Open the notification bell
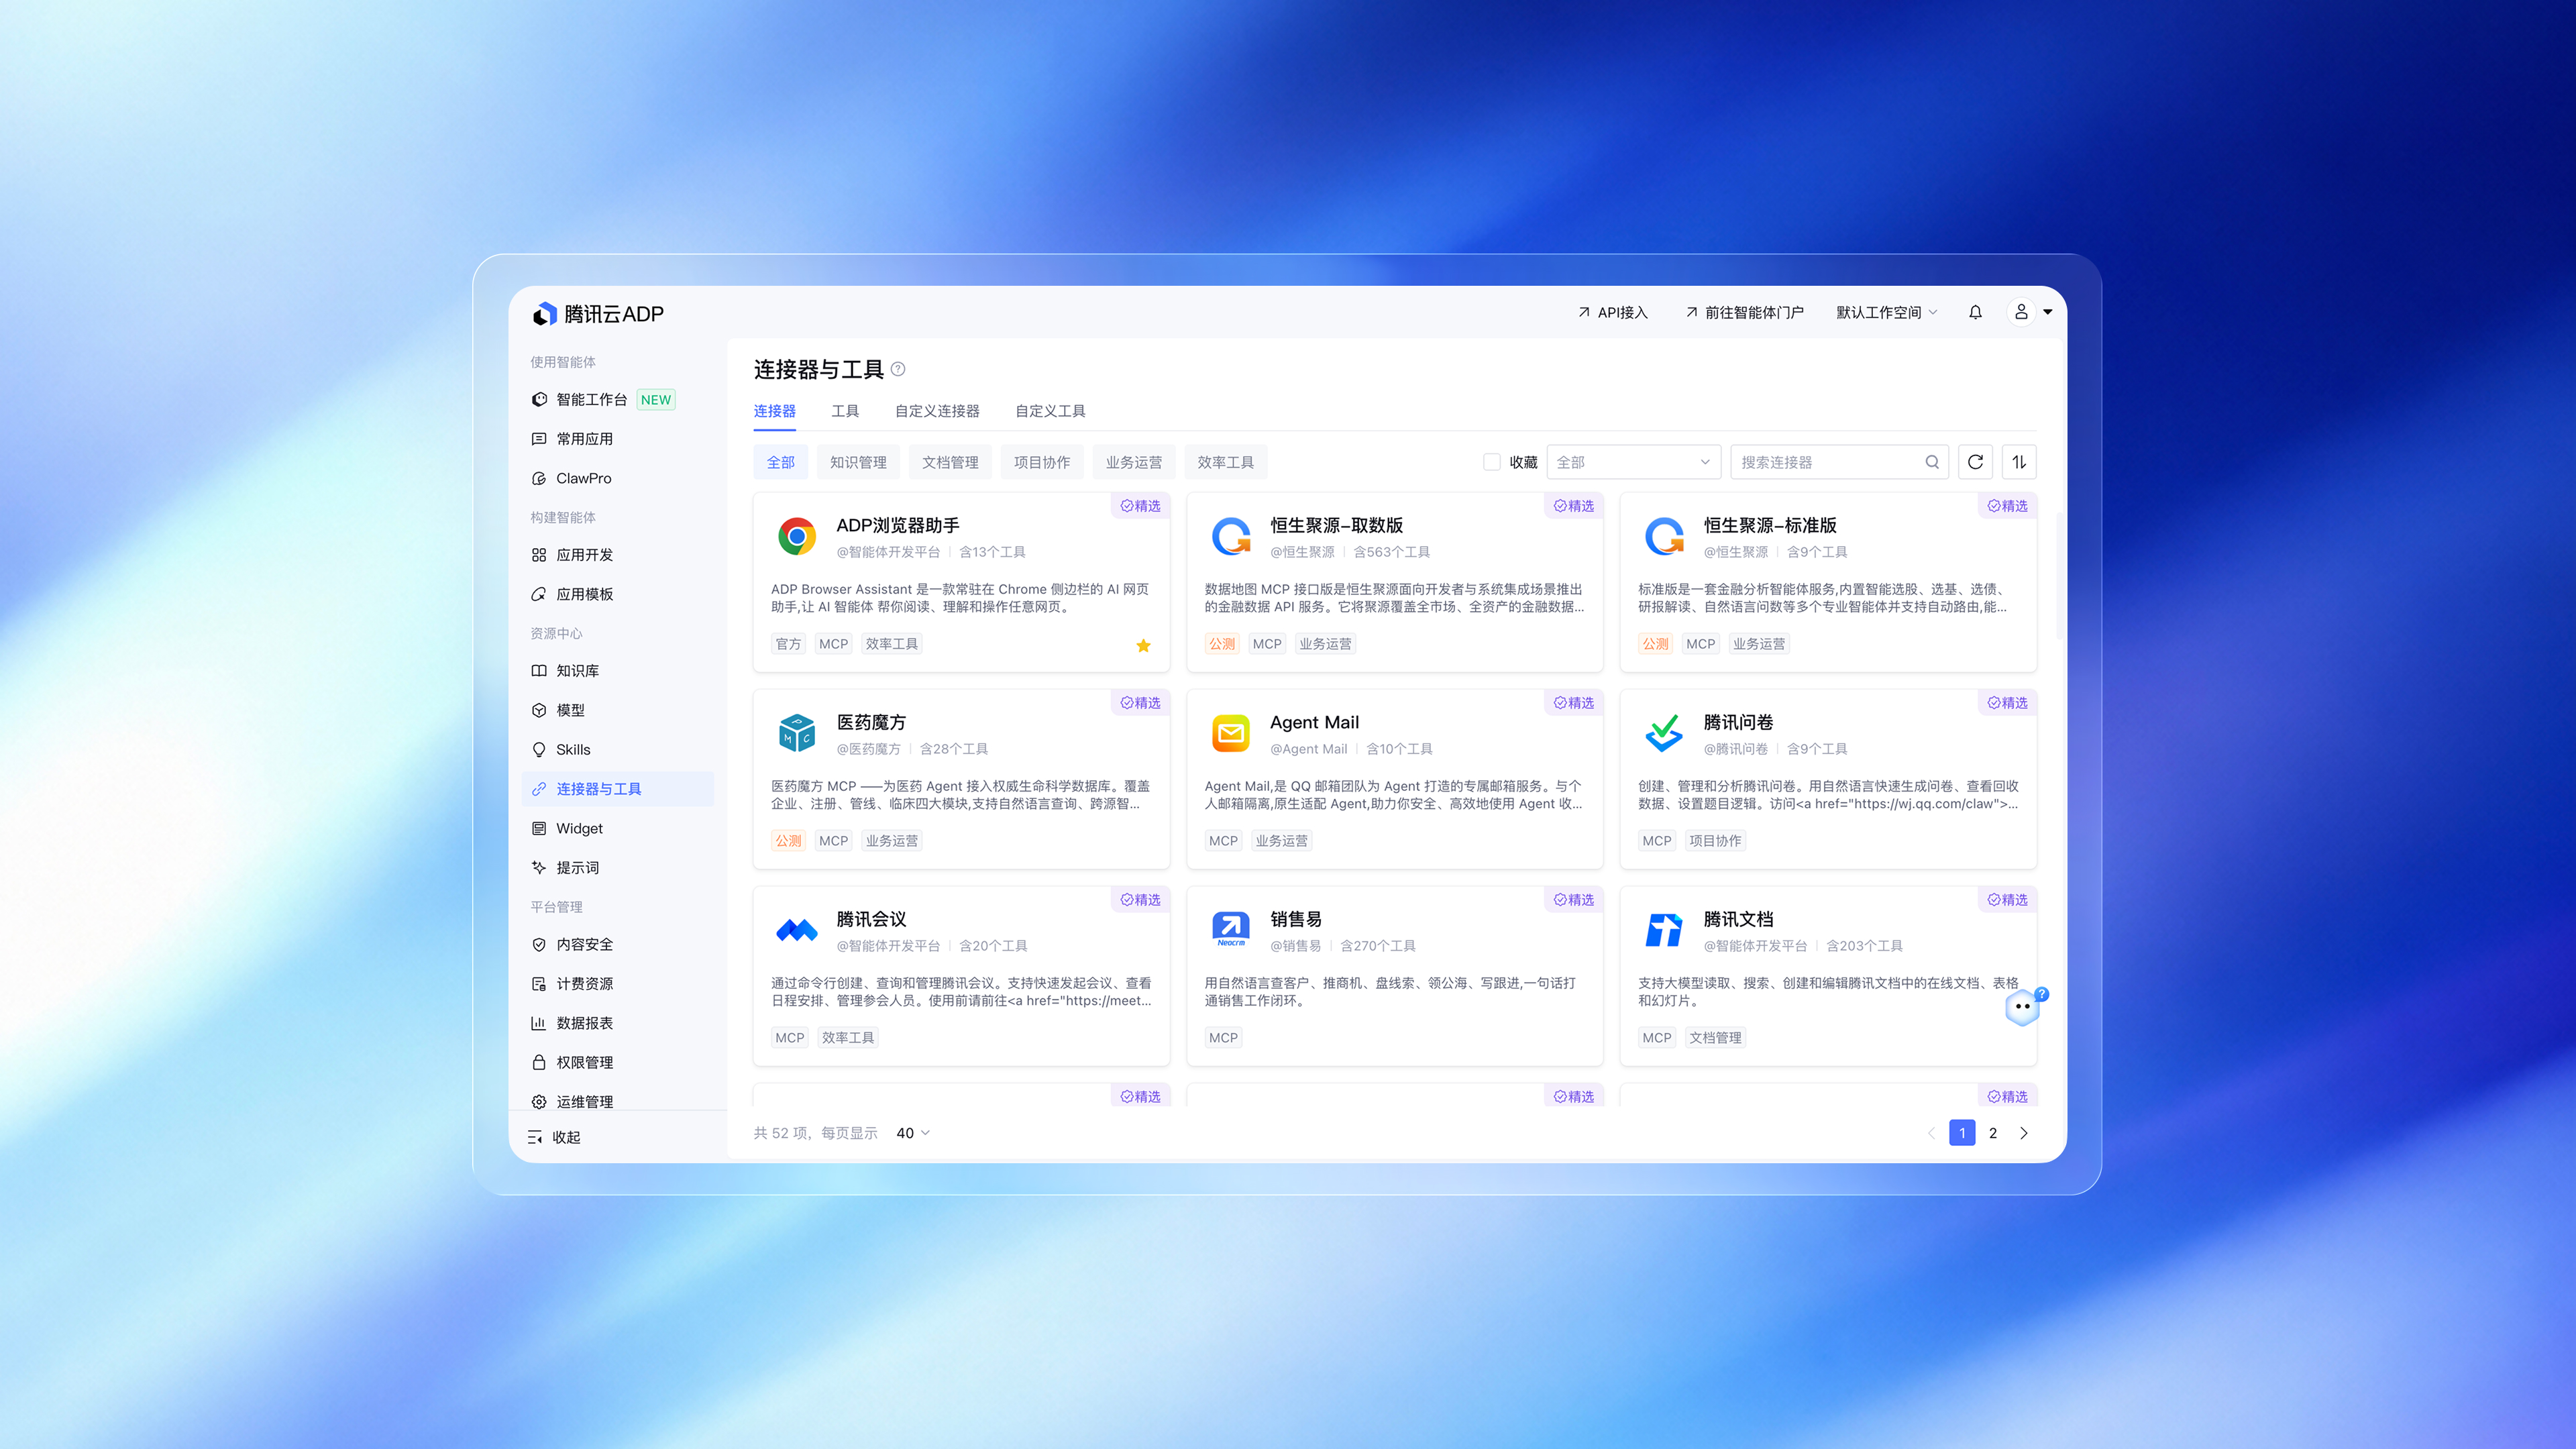Image resolution: width=2576 pixels, height=1449 pixels. point(1975,312)
